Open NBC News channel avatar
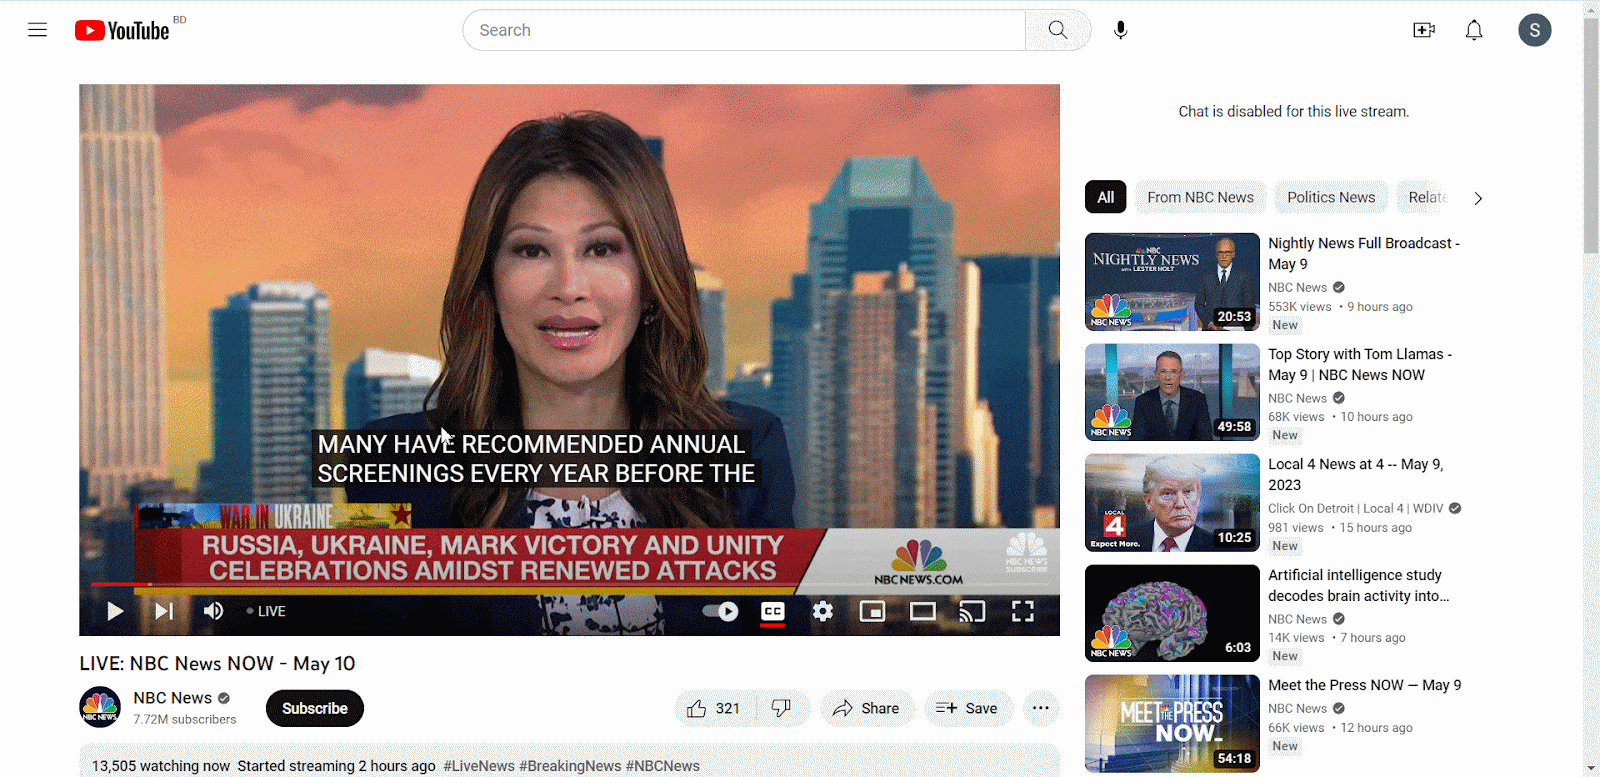 pos(100,707)
